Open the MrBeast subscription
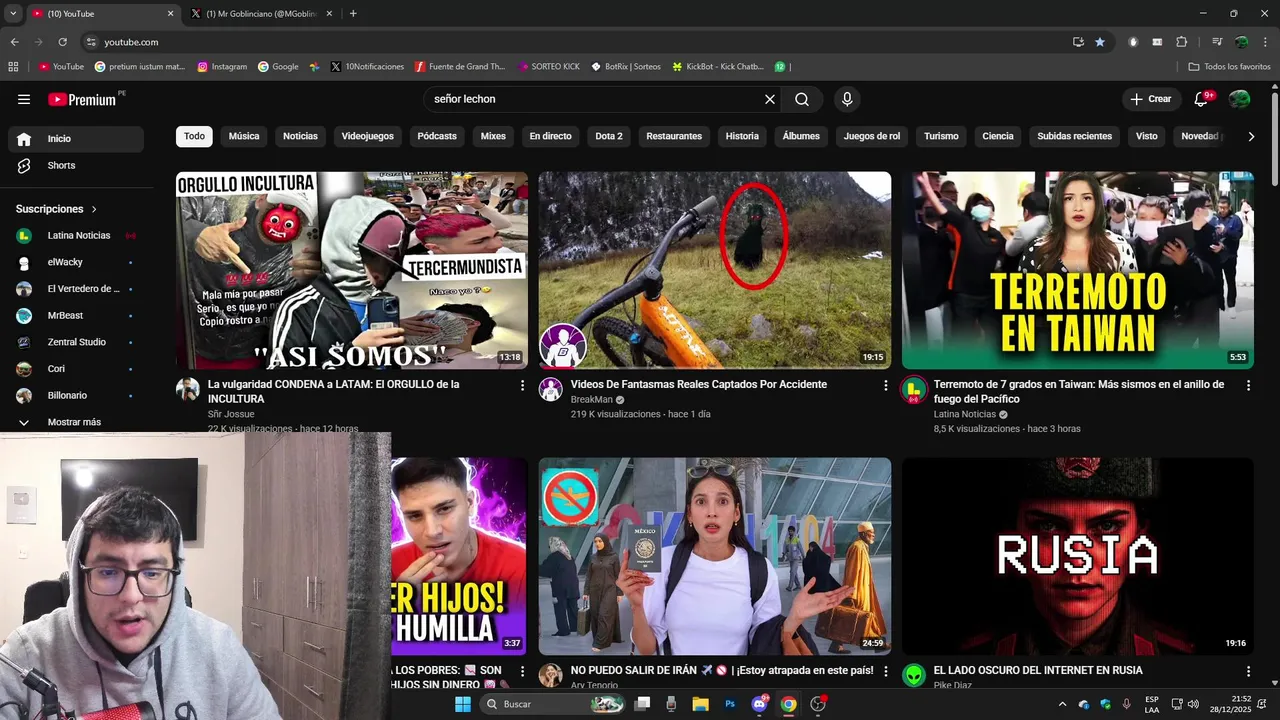 (76, 315)
